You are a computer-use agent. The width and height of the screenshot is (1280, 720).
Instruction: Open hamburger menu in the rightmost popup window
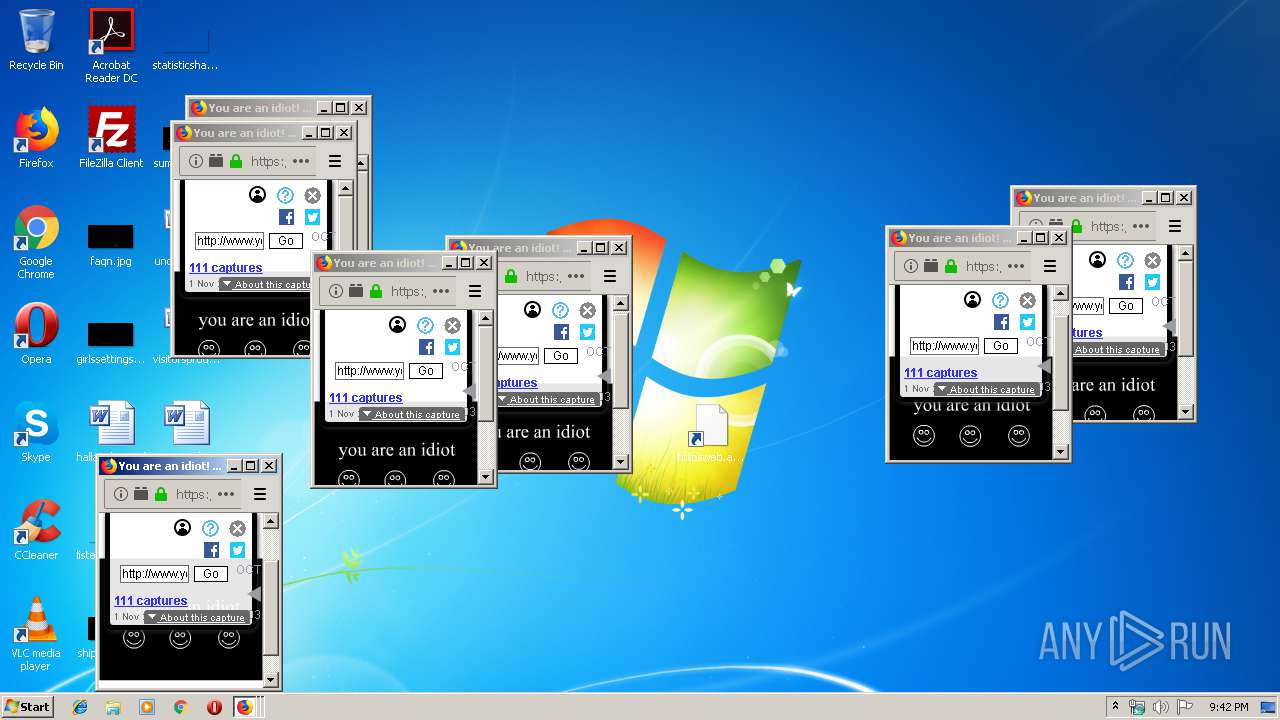click(x=1175, y=226)
